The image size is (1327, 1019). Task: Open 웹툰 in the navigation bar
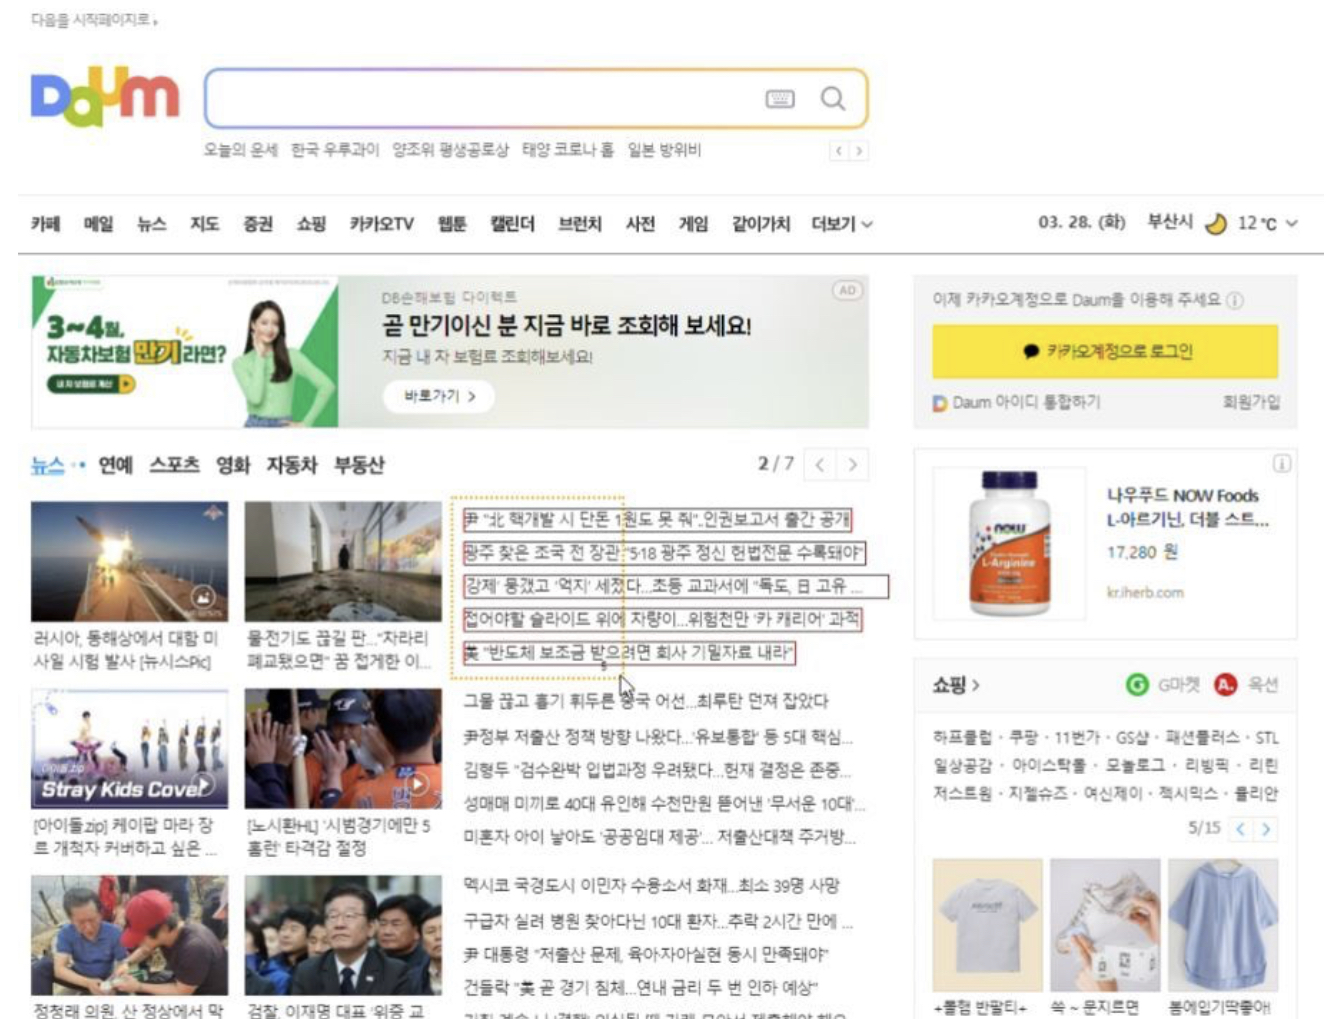[452, 224]
